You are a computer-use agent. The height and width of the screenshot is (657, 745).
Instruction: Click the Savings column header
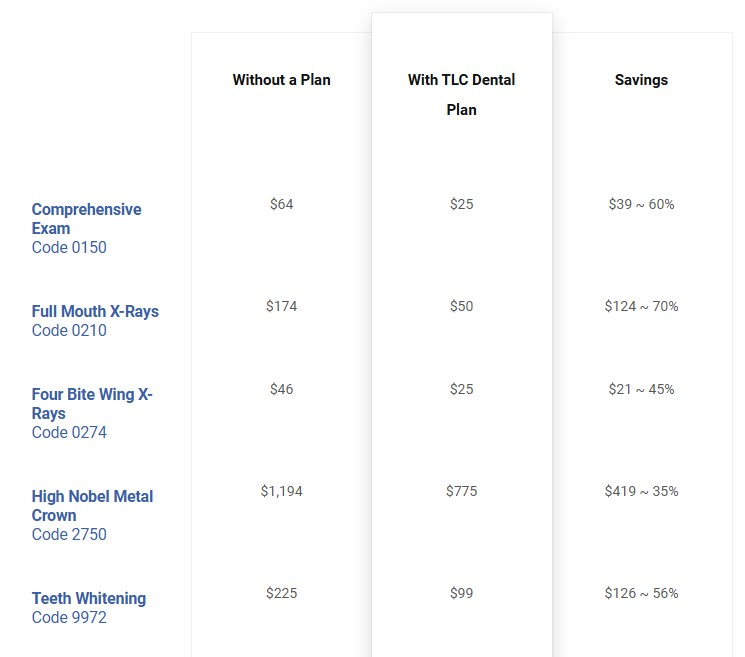point(641,80)
